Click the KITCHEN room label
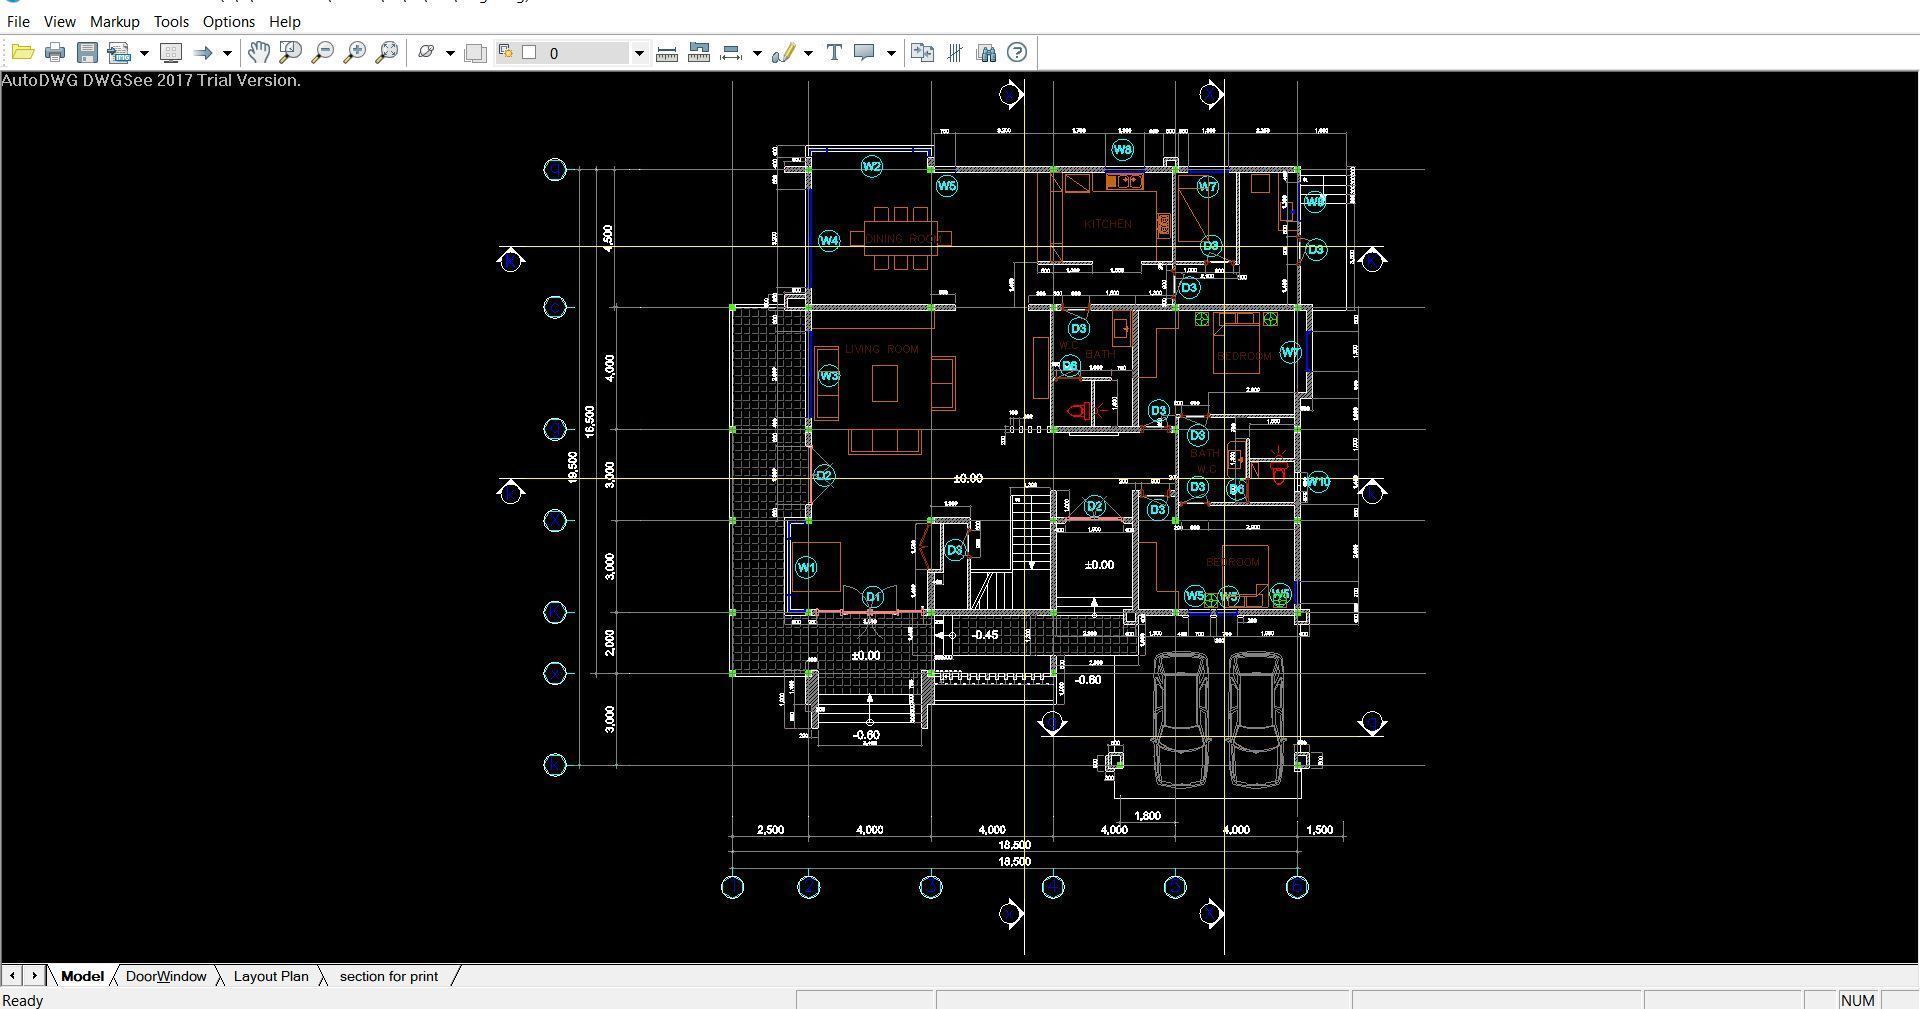 tap(1107, 224)
